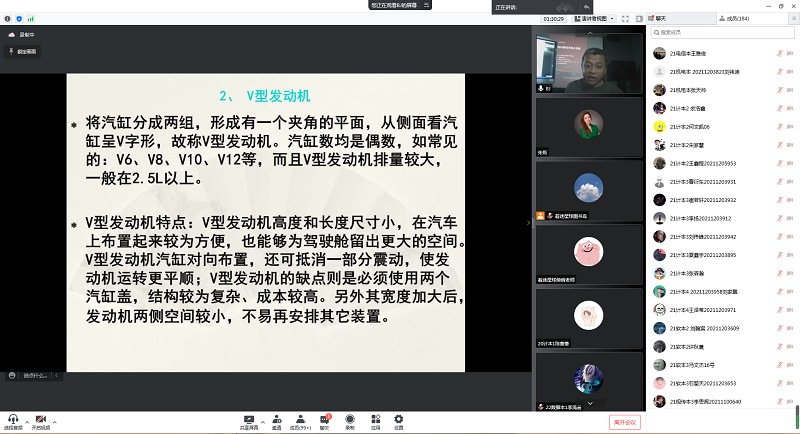Screen dimensions: 800x434
Task: Select member row ending 20211203942
Action: coord(723,237)
